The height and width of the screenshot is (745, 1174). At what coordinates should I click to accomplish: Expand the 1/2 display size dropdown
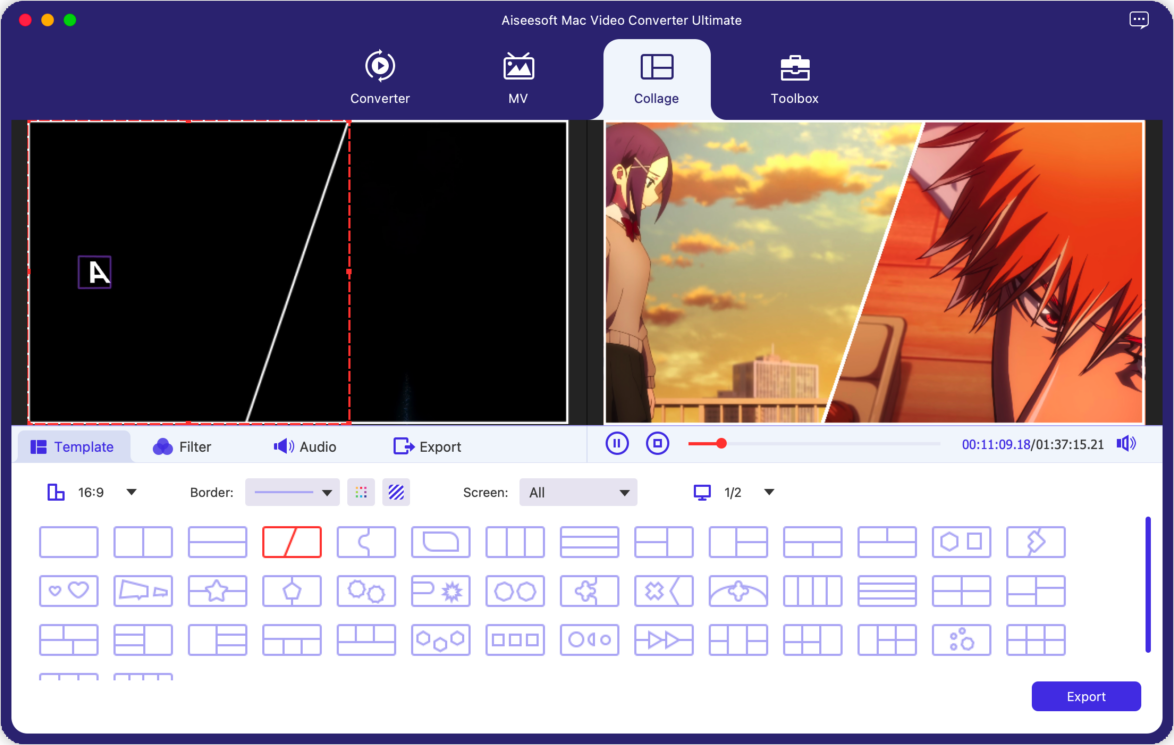(x=769, y=493)
